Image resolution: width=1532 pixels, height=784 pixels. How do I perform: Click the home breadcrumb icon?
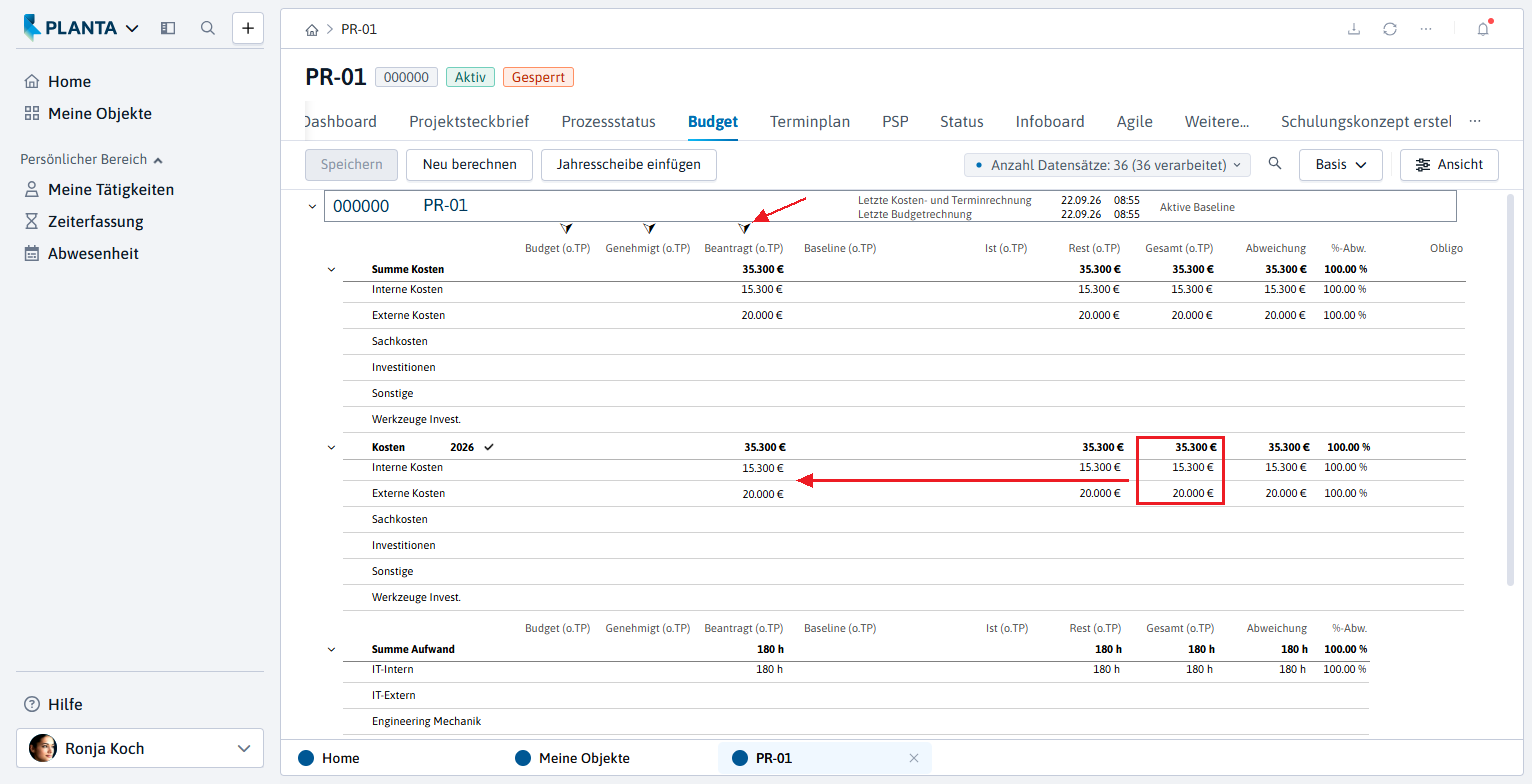(312, 29)
